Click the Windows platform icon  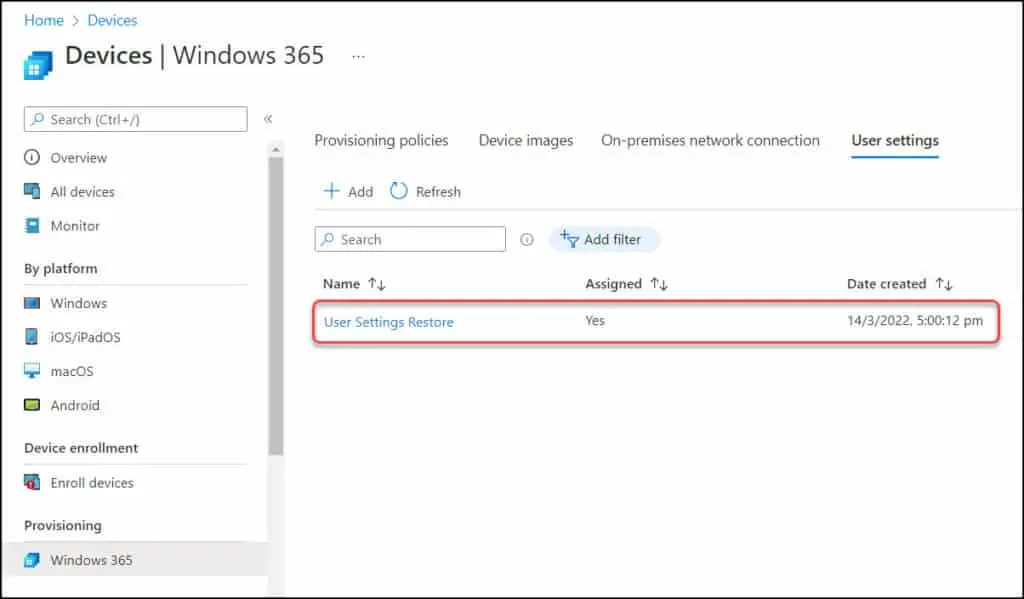pyautogui.click(x=32, y=303)
